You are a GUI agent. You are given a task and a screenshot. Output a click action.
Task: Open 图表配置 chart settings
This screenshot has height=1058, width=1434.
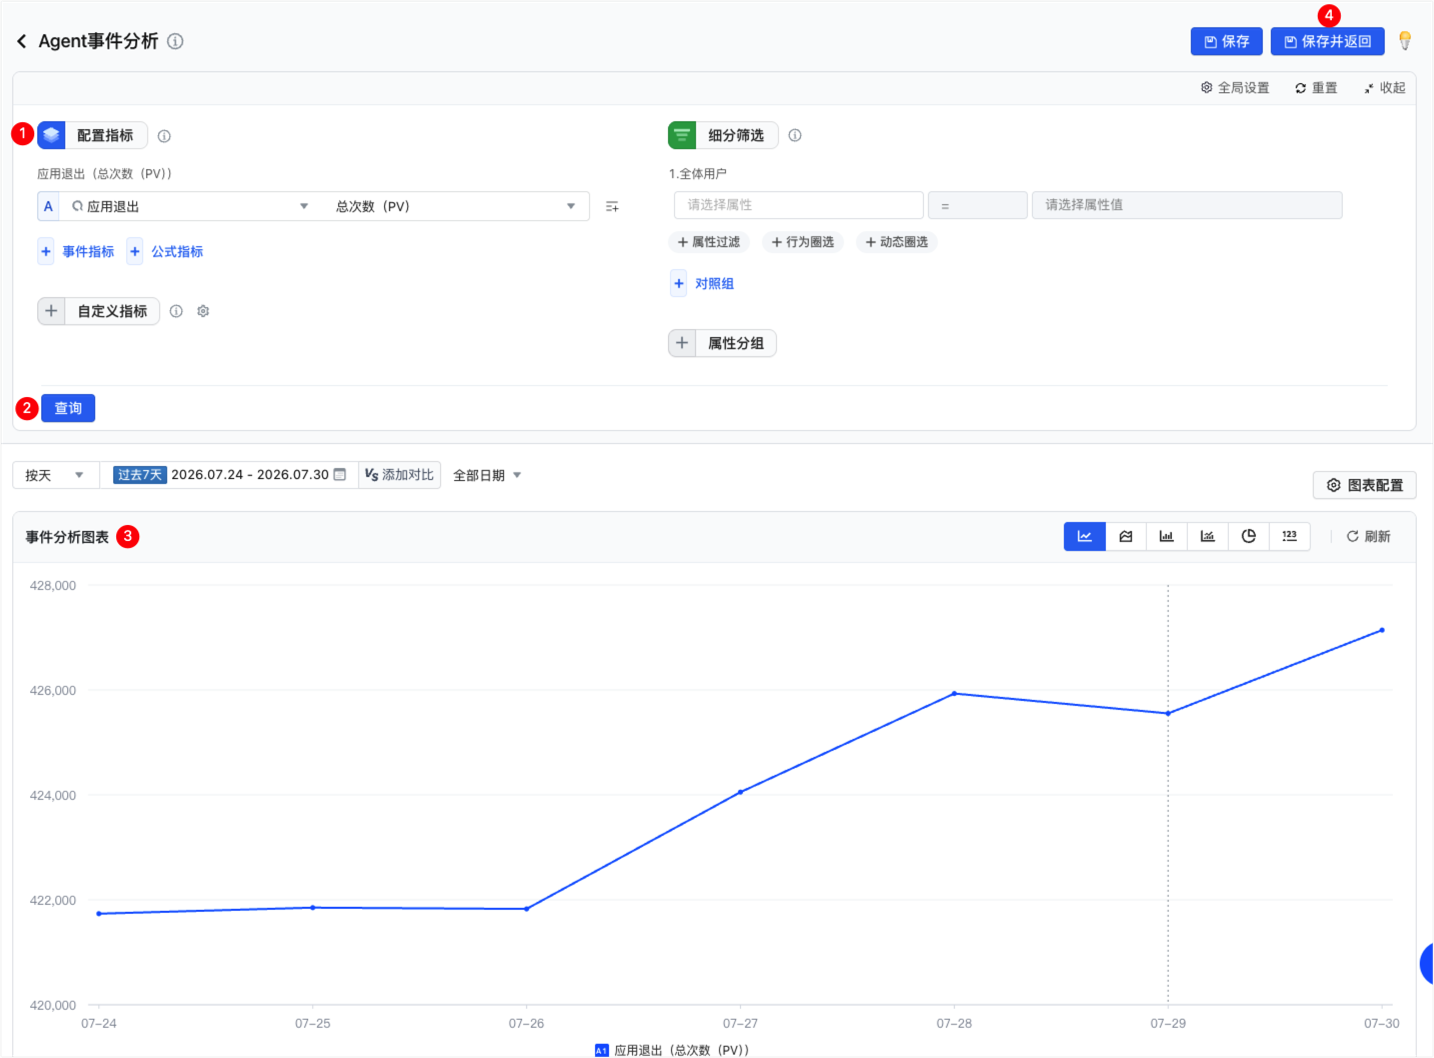1364,485
